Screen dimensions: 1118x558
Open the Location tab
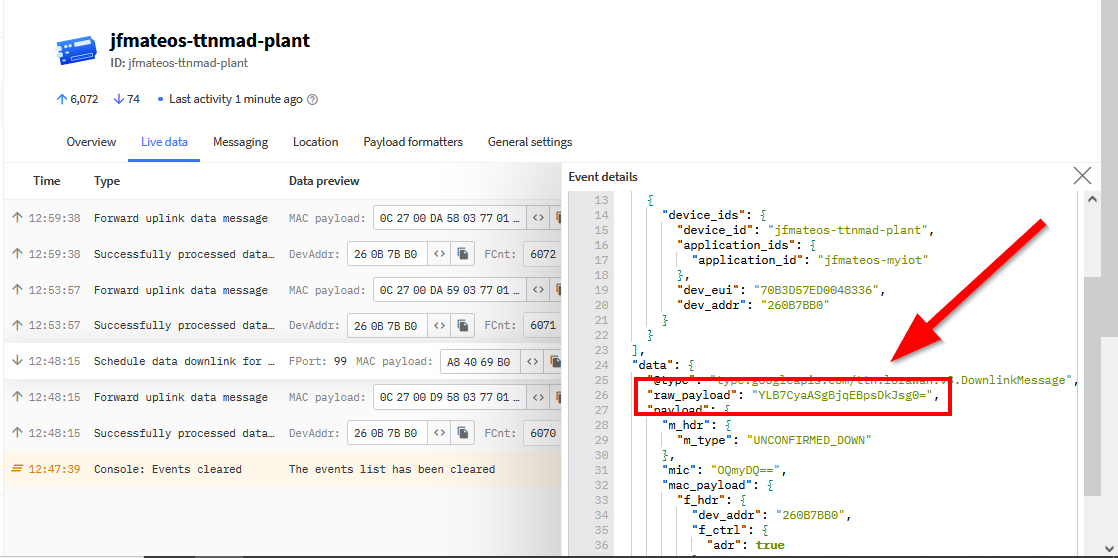[x=315, y=142]
